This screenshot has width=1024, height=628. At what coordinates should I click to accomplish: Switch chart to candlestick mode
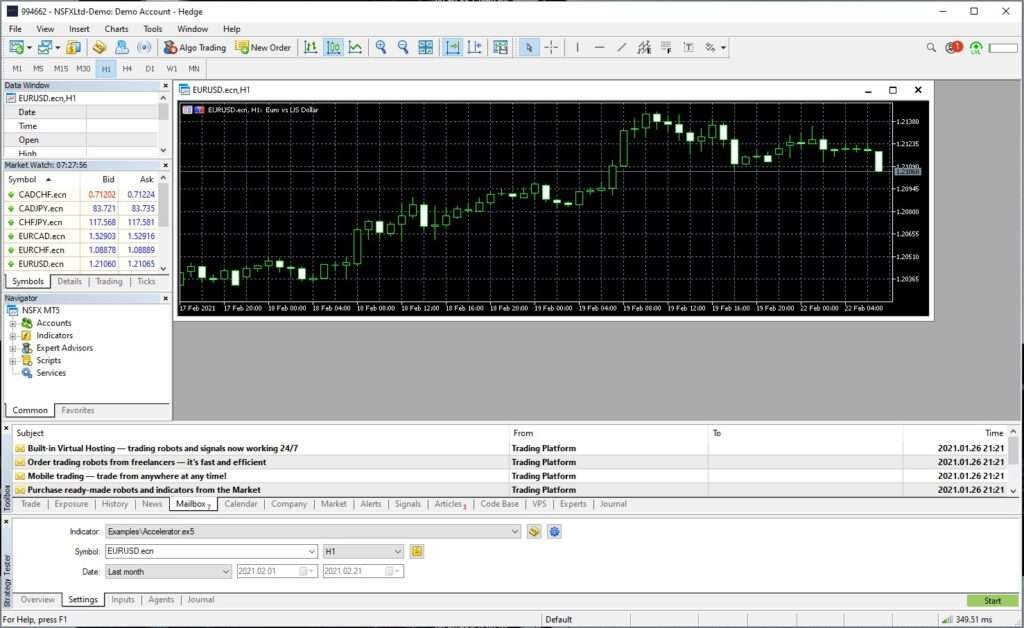point(333,48)
